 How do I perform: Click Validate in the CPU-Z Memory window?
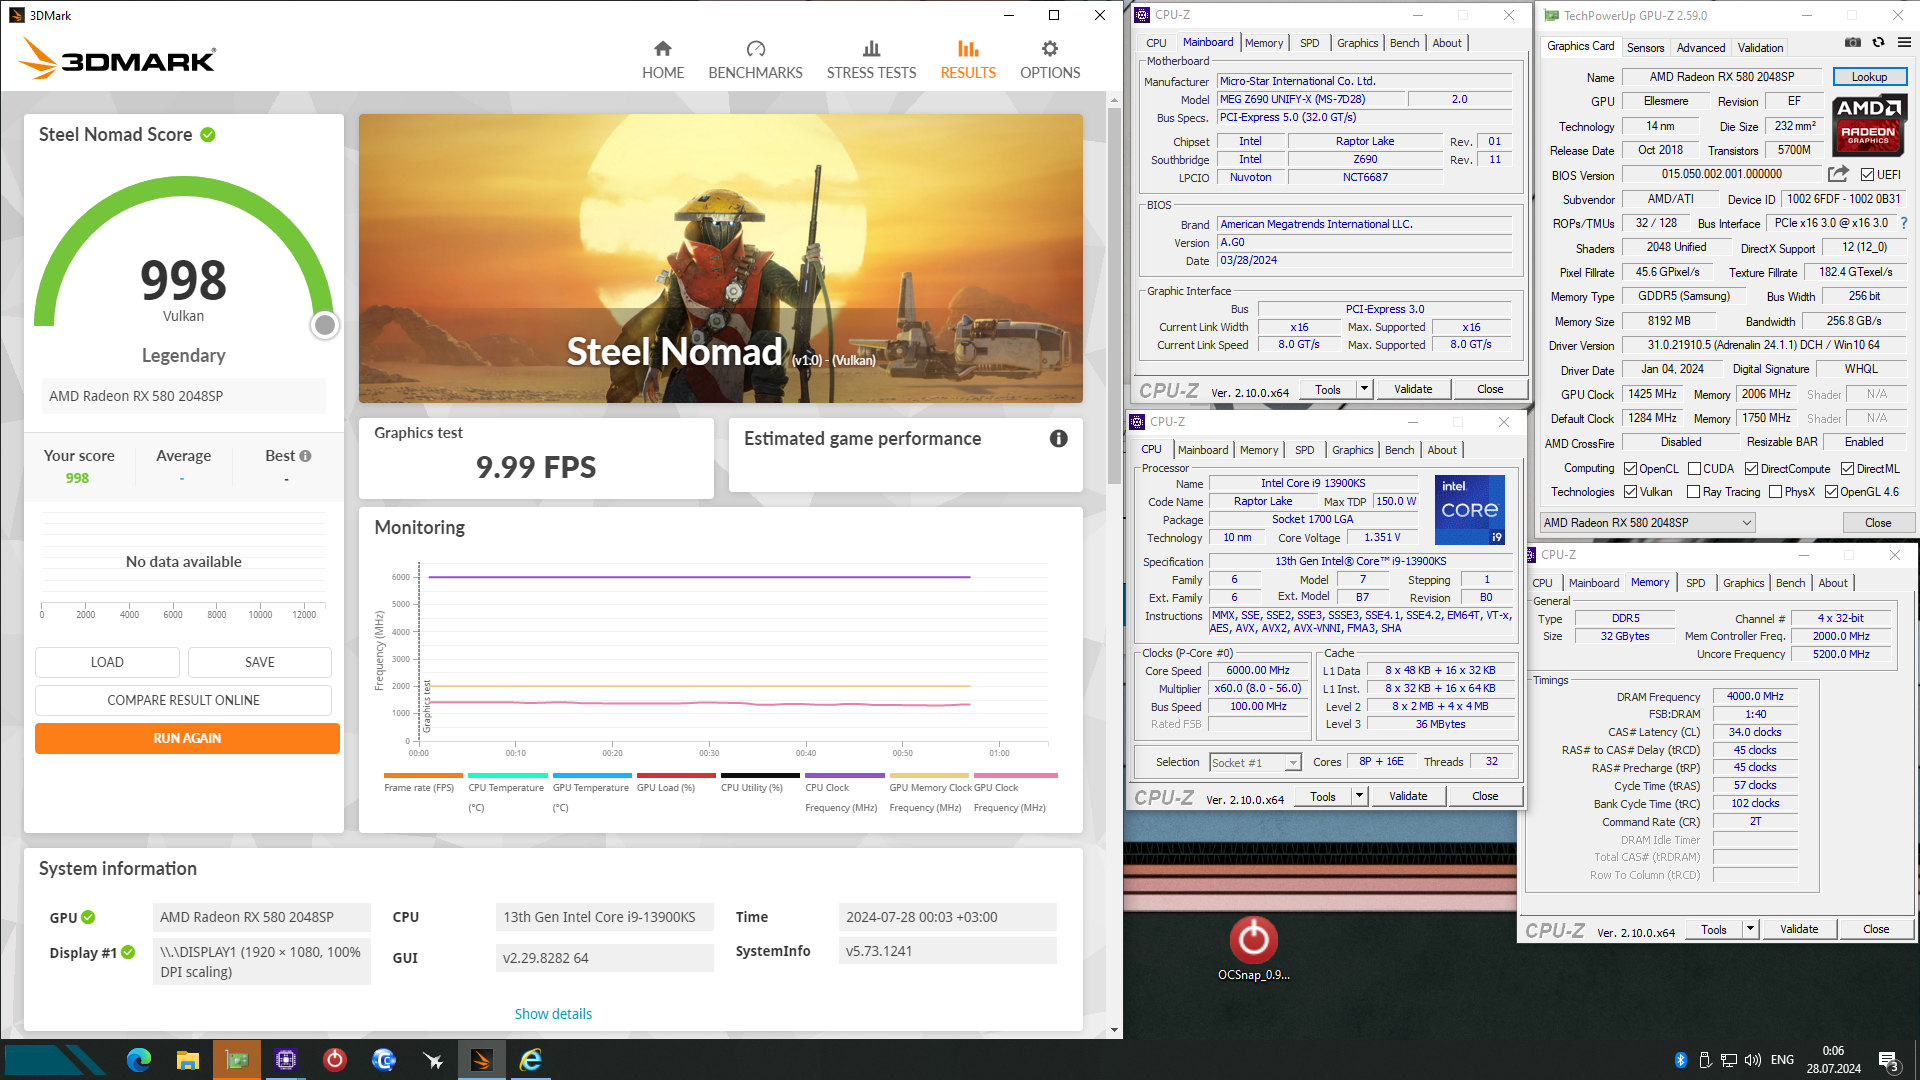pyautogui.click(x=1799, y=929)
